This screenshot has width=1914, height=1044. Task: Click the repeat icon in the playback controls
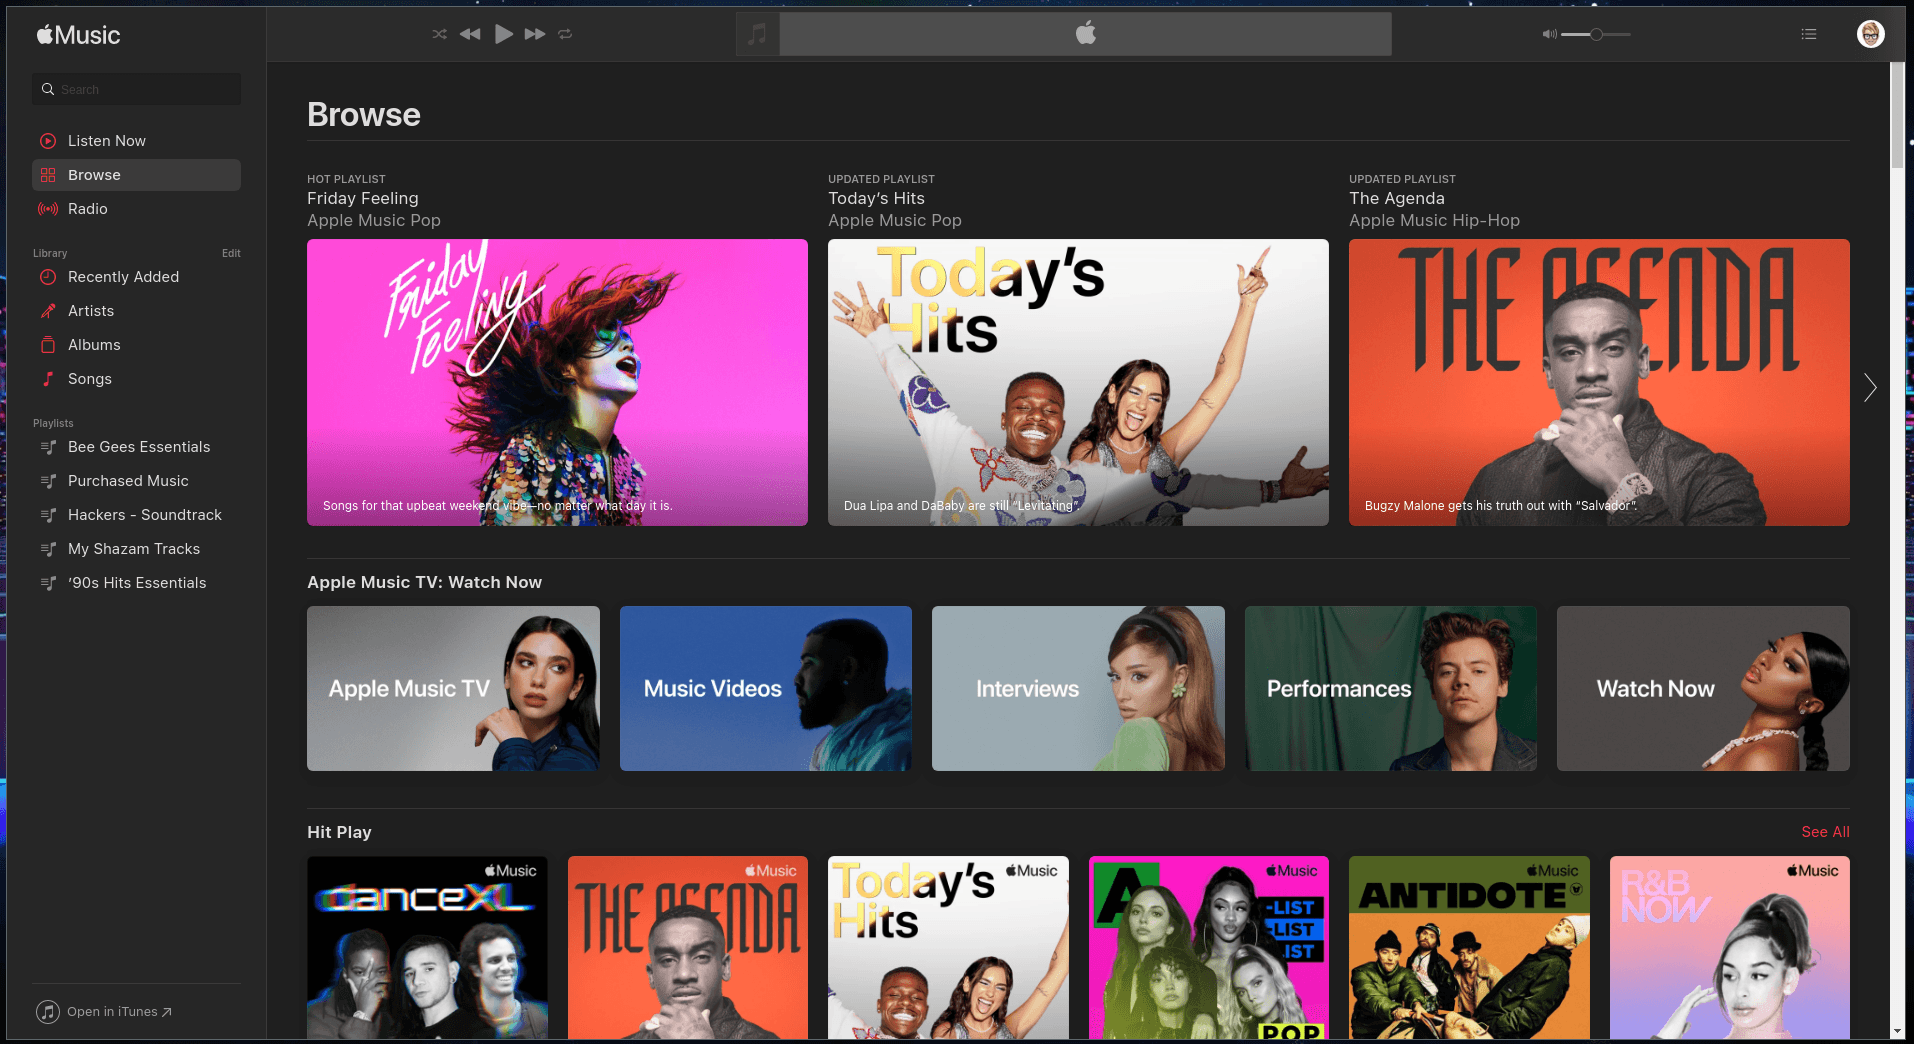pos(565,34)
